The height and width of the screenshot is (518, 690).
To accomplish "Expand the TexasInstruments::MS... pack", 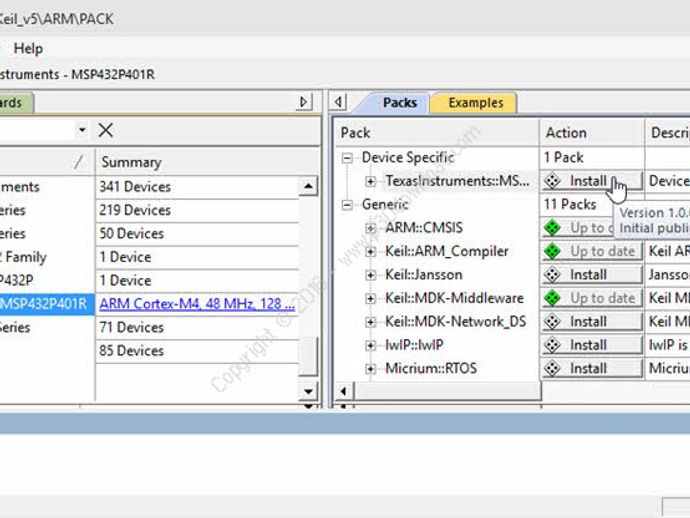I will point(371,181).
